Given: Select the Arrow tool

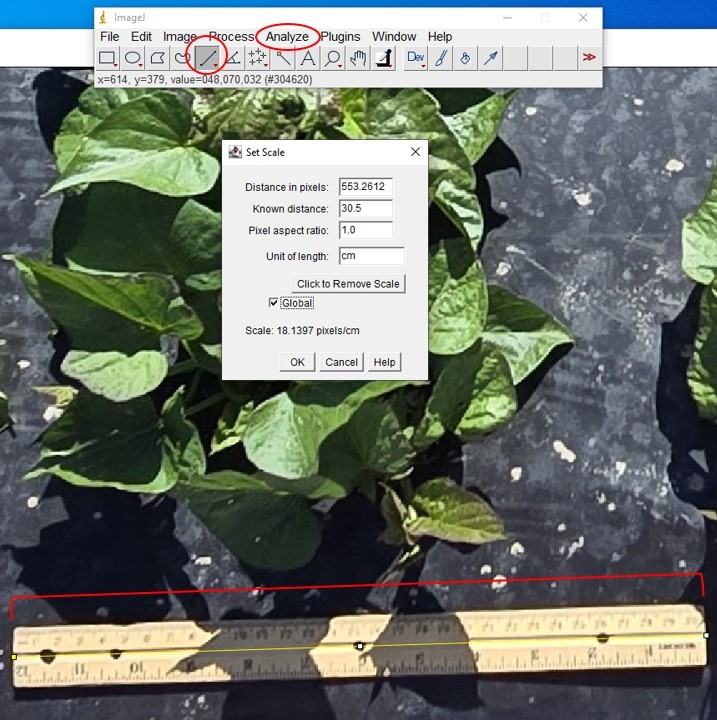Looking at the screenshot, I should [491, 58].
